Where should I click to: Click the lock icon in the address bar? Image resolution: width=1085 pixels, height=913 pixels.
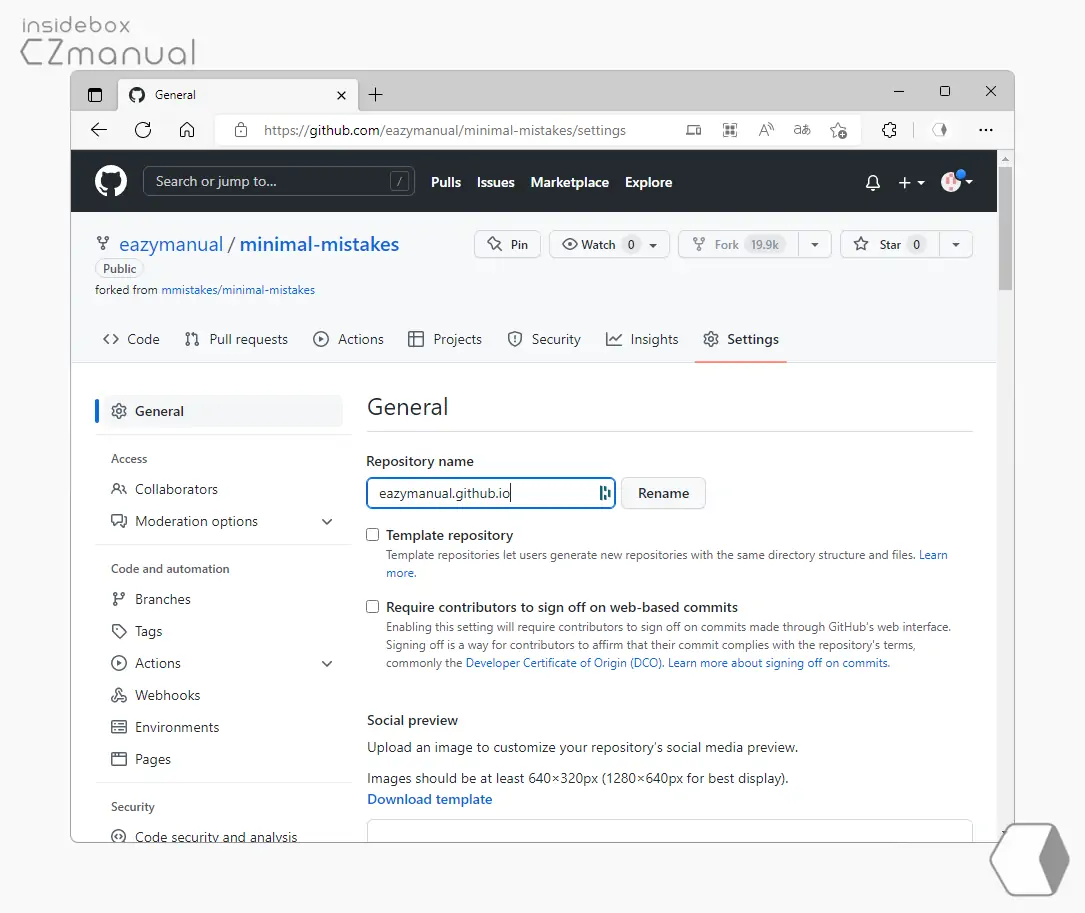point(241,130)
